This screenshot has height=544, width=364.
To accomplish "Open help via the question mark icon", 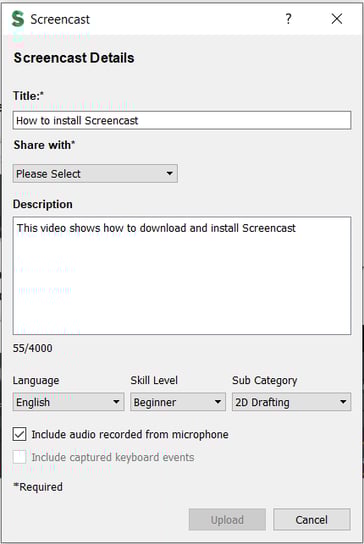I will point(288,19).
